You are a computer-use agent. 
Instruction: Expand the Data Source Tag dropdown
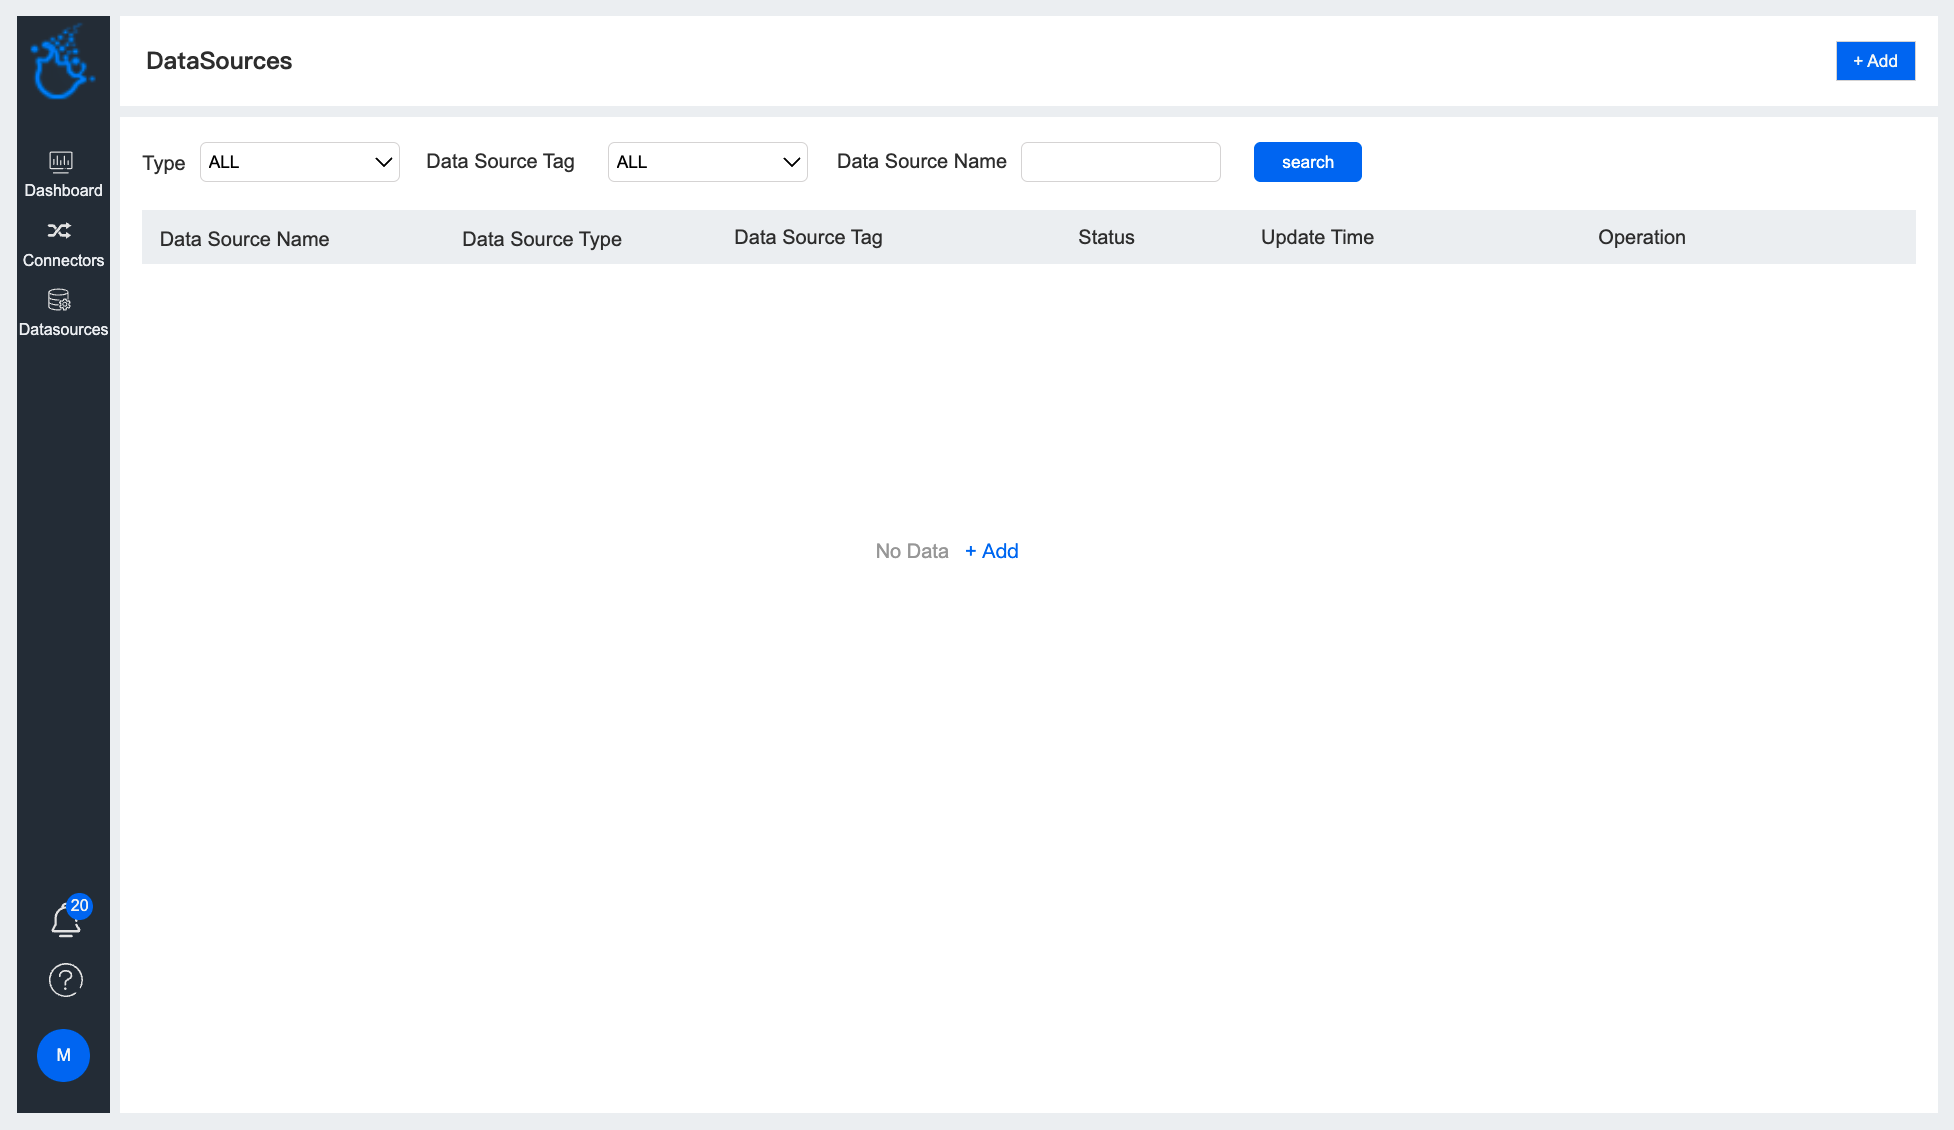coord(708,162)
